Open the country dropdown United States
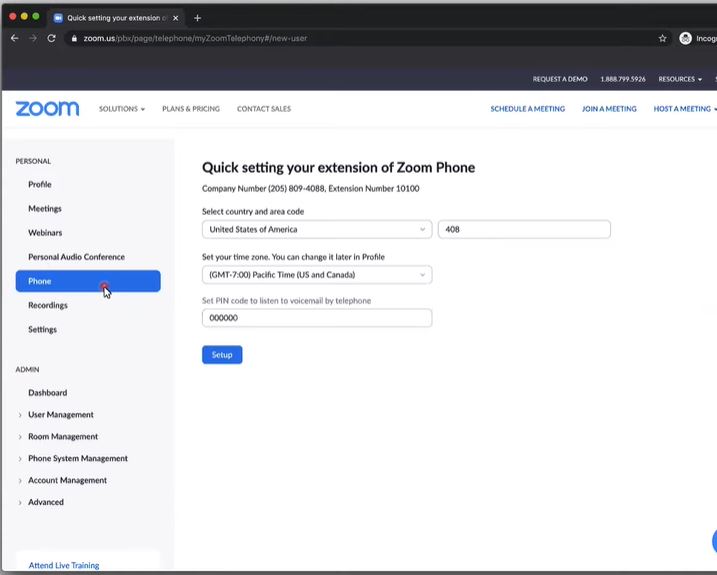The image size is (717, 575). 317,229
